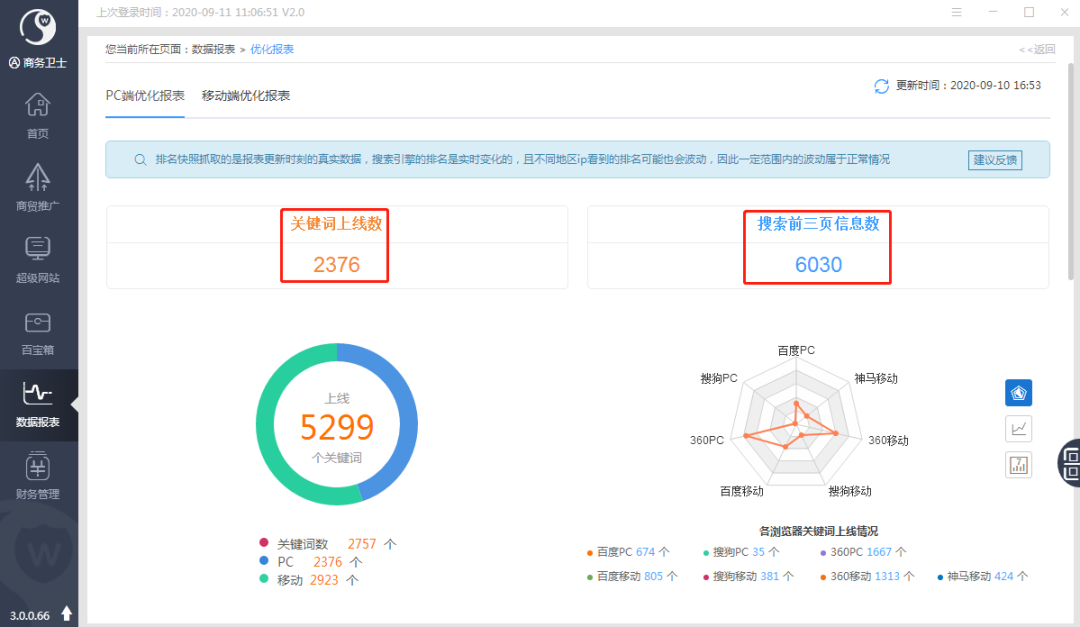Switch to radar chart view icon

pyautogui.click(x=1019, y=393)
